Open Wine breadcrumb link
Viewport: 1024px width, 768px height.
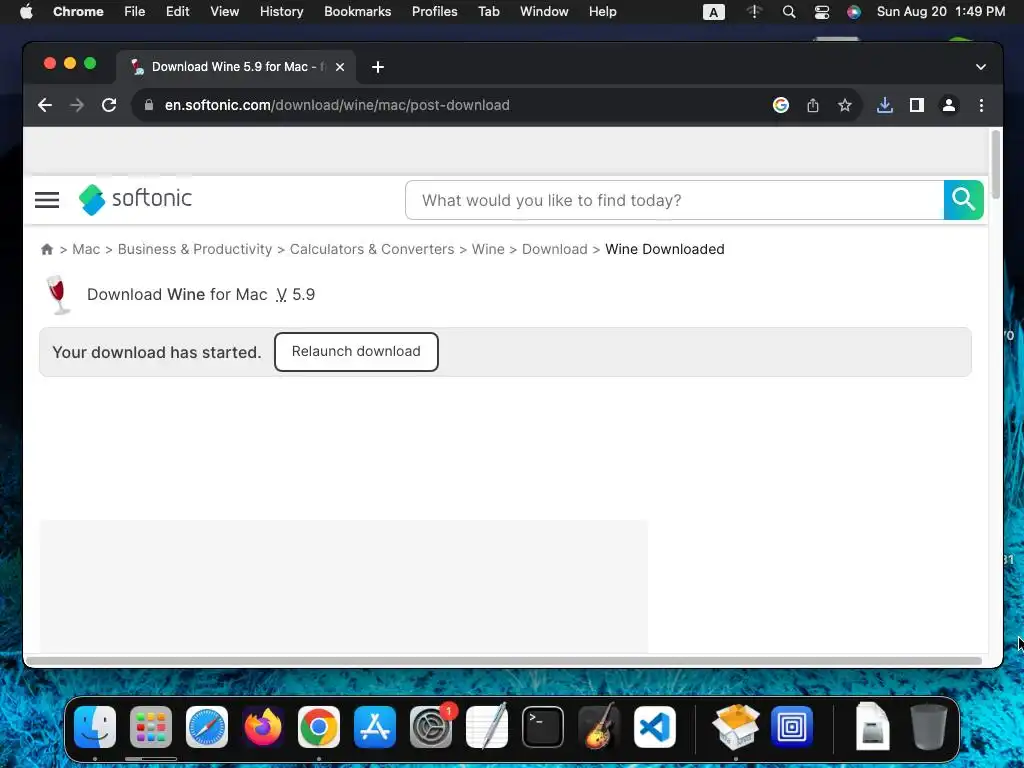point(488,249)
